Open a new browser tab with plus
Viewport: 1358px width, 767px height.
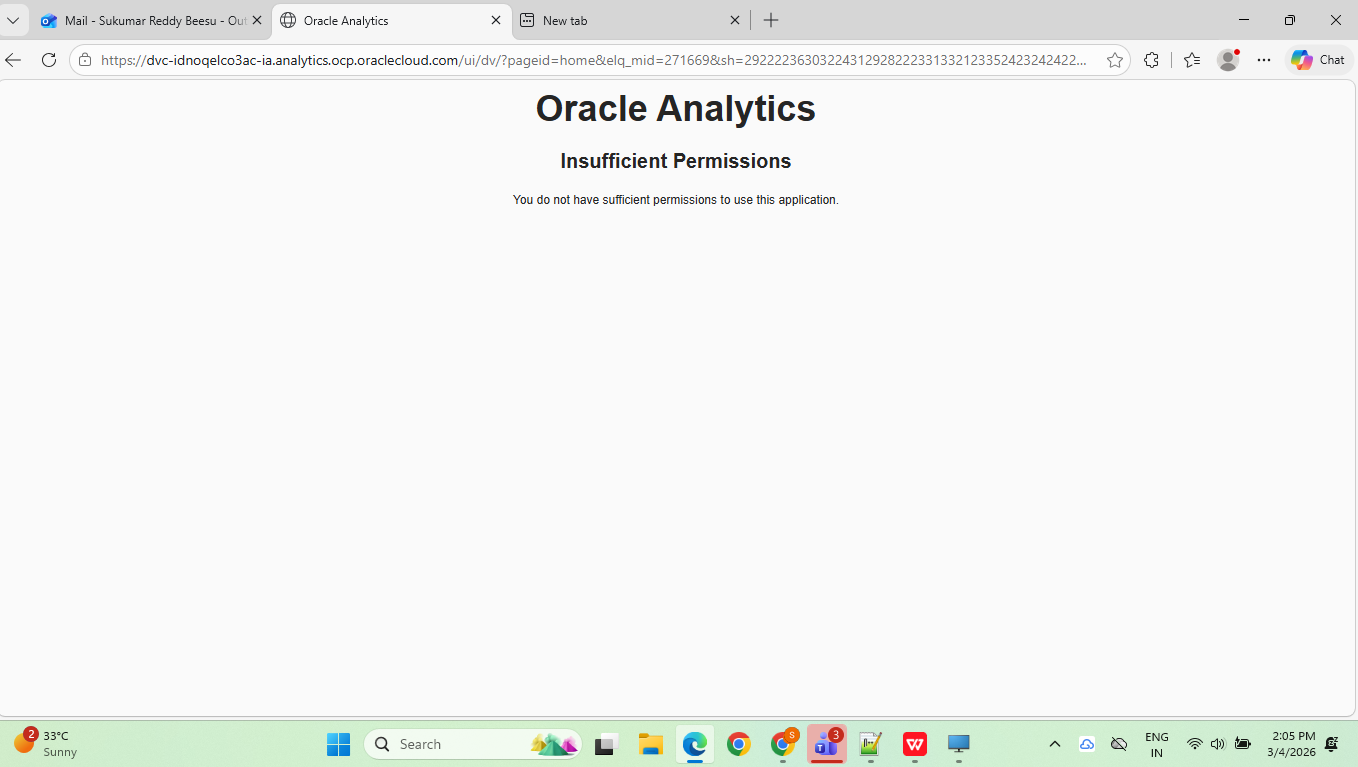pos(770,20)
